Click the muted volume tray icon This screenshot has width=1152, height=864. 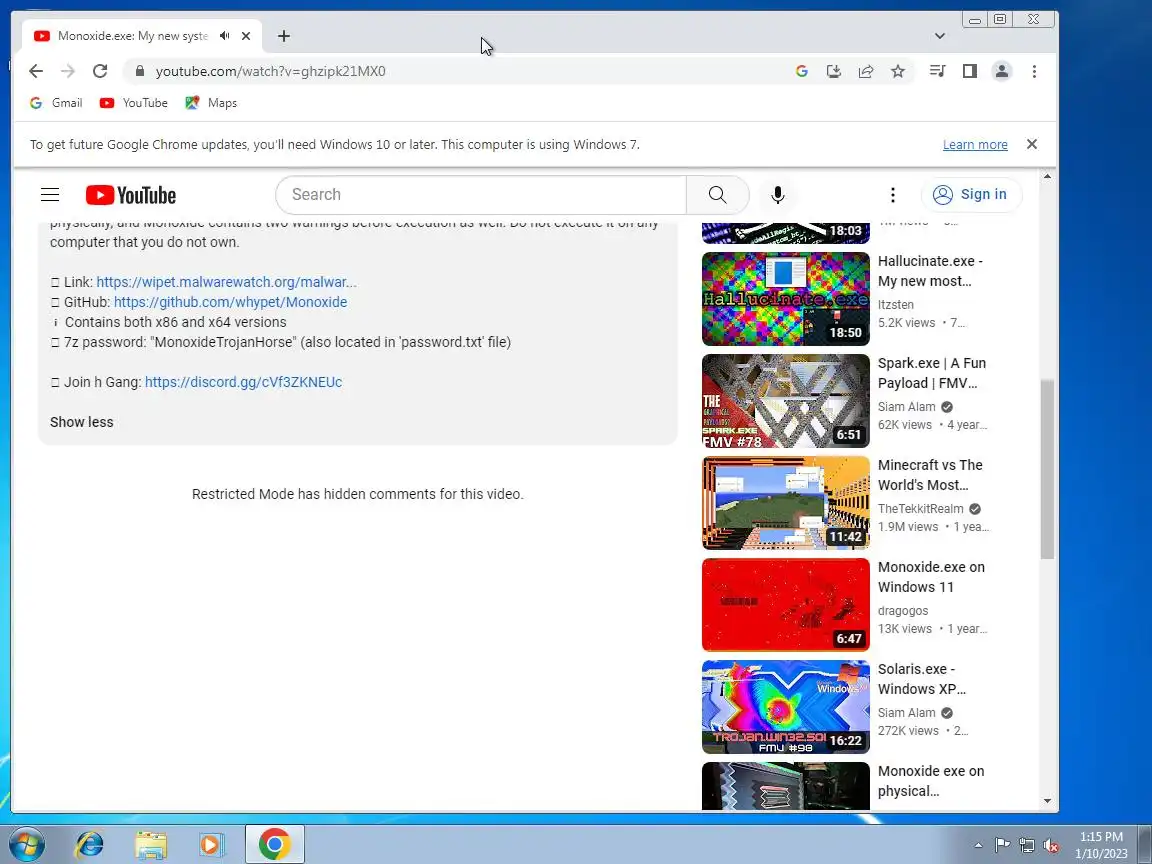pos(1051,846)
